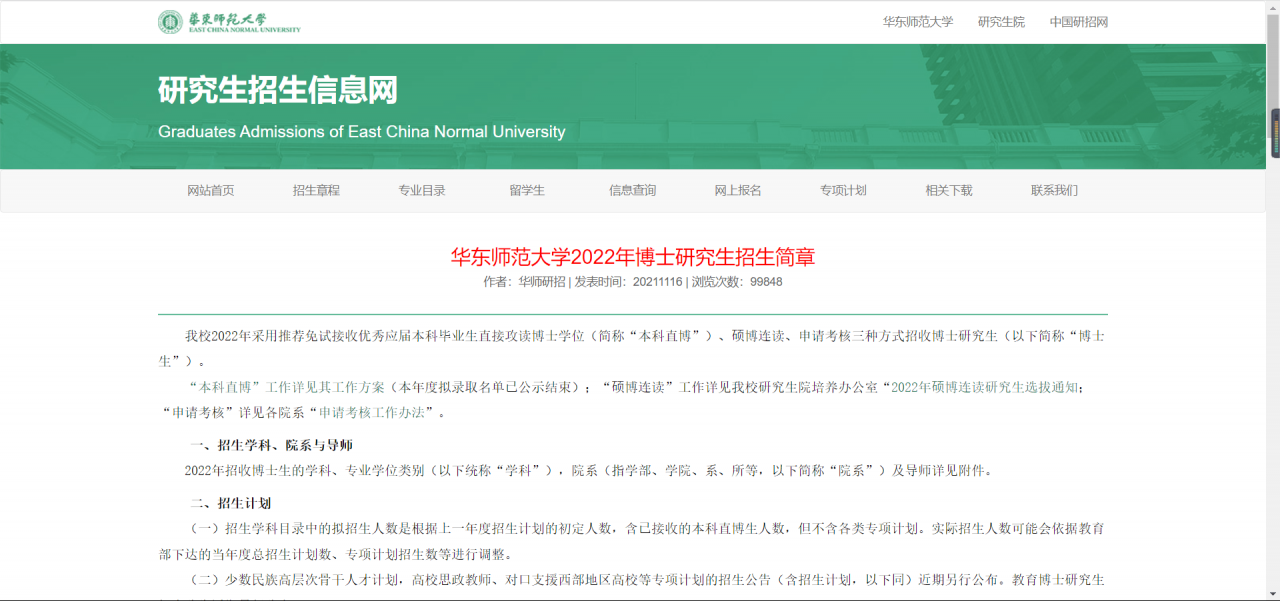Open the “本科直博” link

click(223, 387)
